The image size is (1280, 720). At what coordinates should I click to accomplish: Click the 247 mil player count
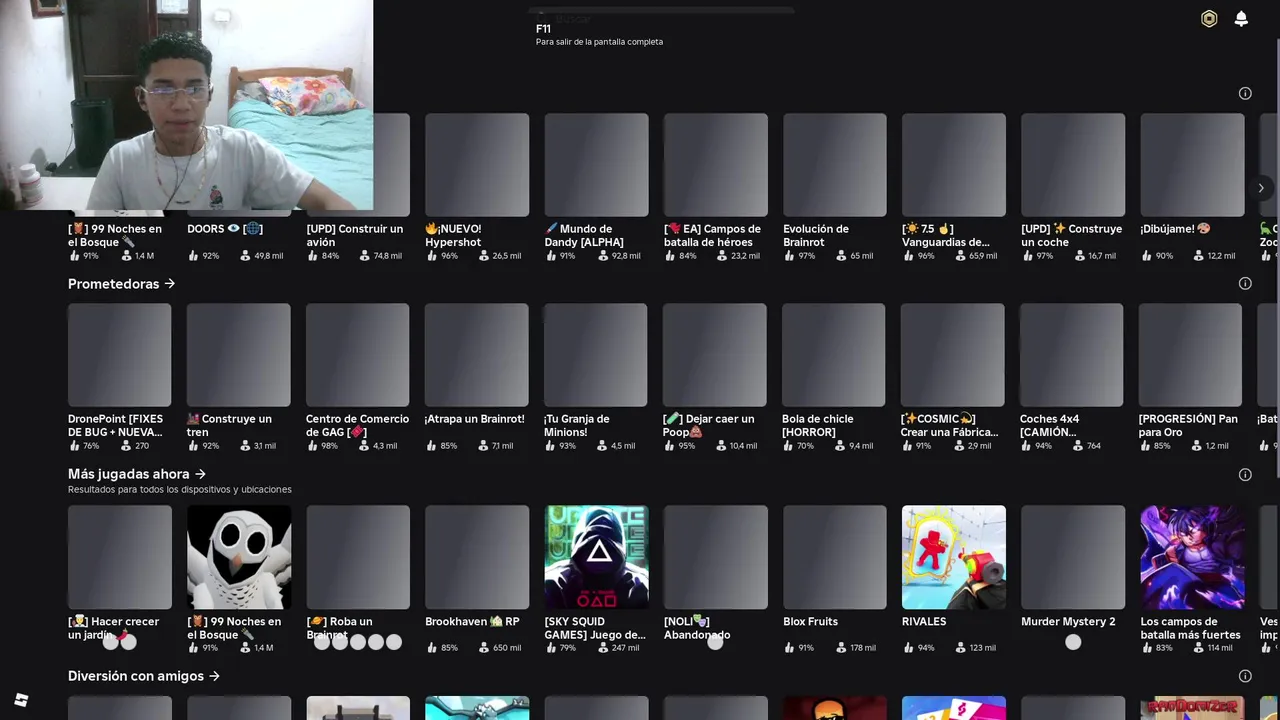pos(625,648)
